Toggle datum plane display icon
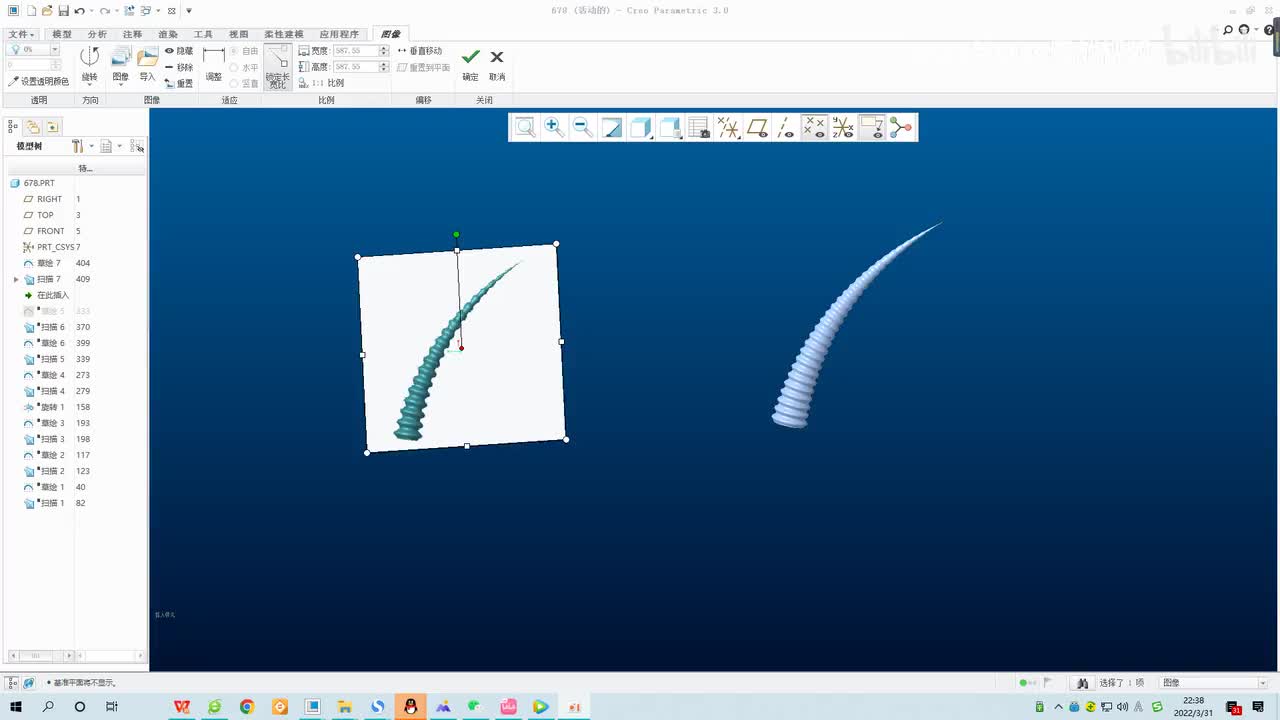 pyautogui.click(x=757, y=127)
